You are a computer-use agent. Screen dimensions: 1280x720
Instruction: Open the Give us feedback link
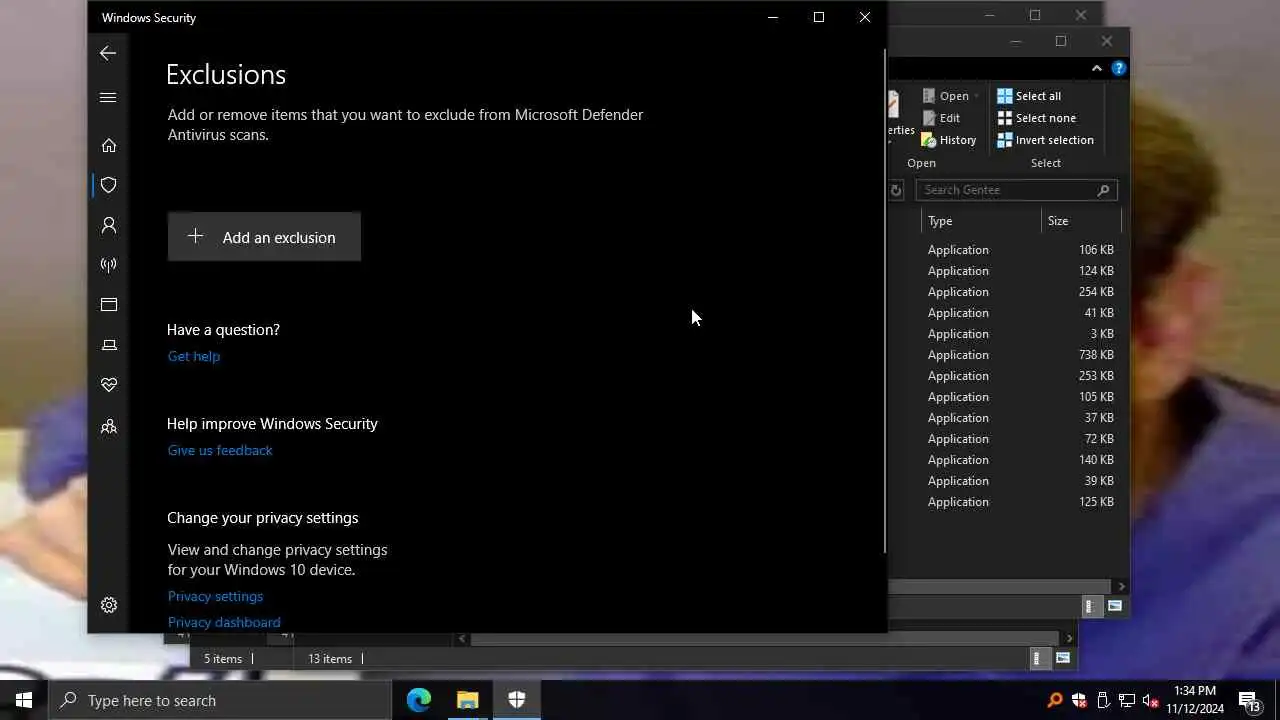click(x=220, y=450)
